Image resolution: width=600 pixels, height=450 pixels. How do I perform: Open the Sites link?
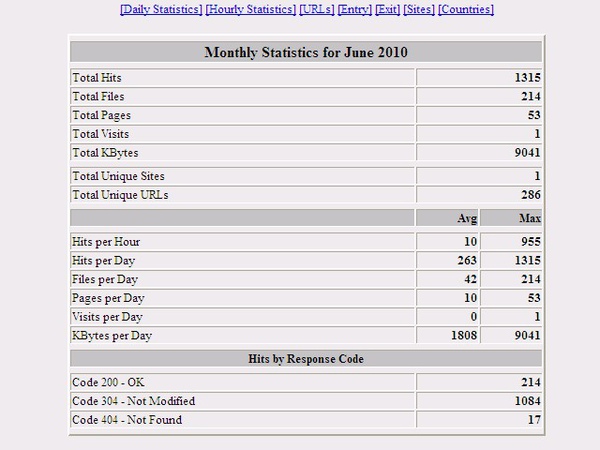click(419, 9)
